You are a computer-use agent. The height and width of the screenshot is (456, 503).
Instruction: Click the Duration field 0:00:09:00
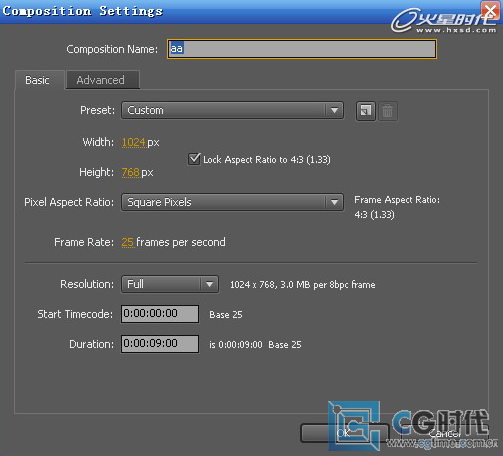pyautogui.click(x=160, y=344)
